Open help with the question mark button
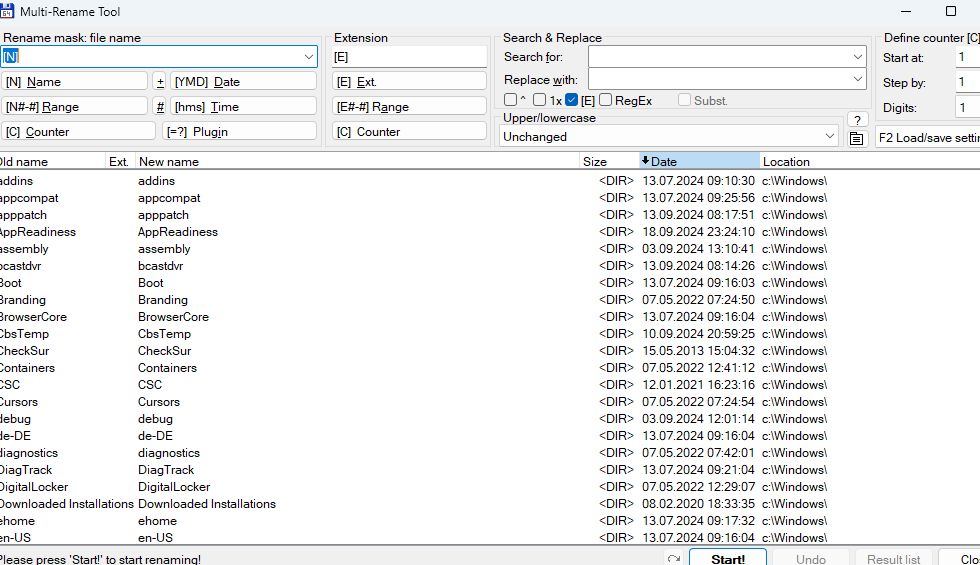The height and width of the screenshot is (565, 980). [x=857, y=120]
